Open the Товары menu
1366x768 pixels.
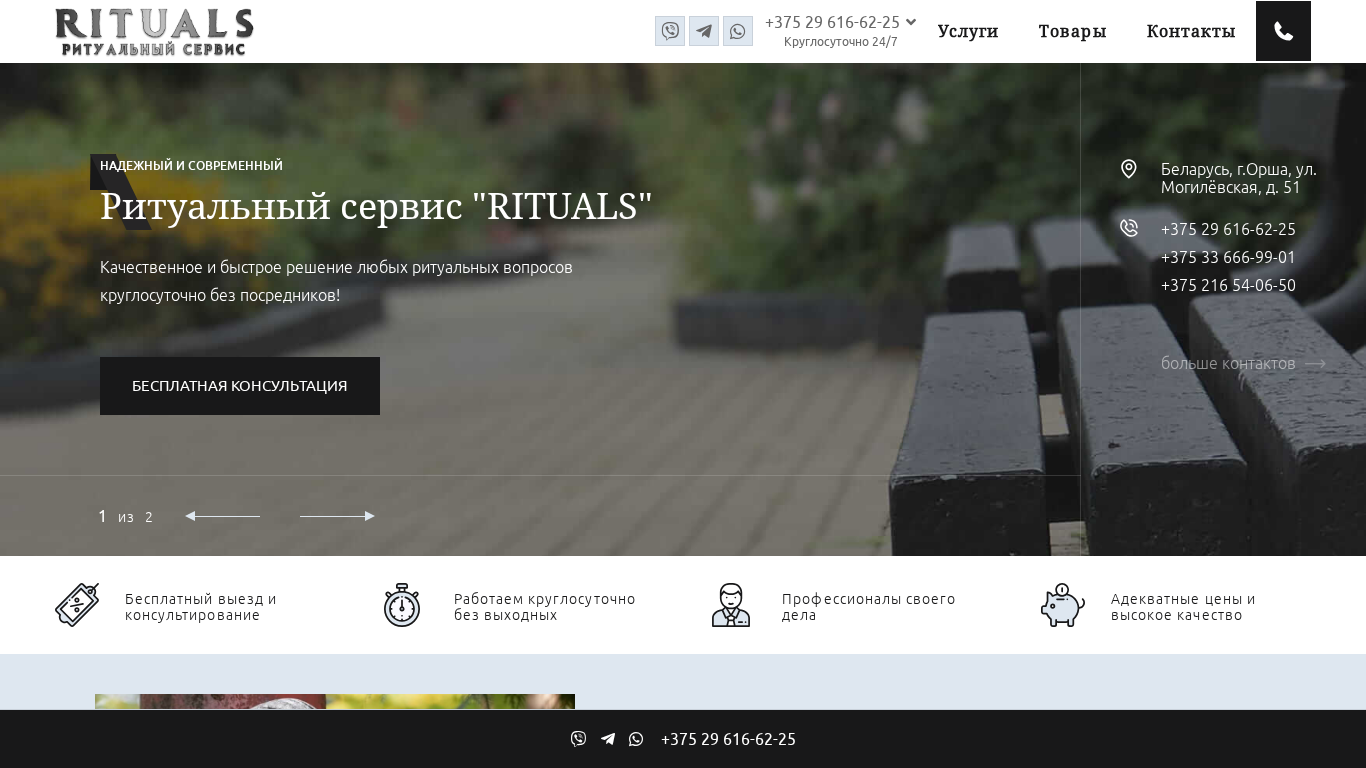[1072, 31]
